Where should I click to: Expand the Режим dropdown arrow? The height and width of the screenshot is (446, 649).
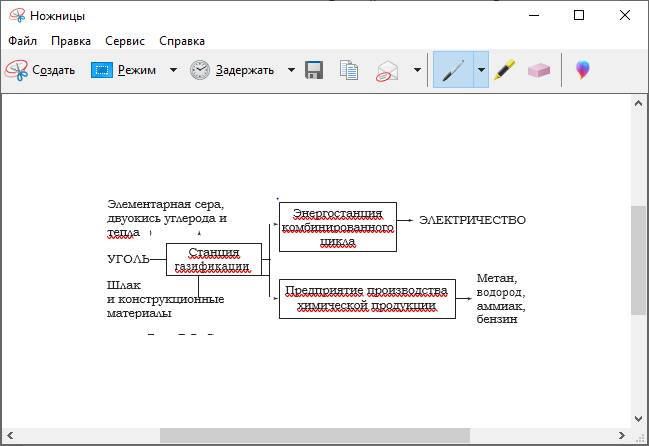tap(173, 70)
